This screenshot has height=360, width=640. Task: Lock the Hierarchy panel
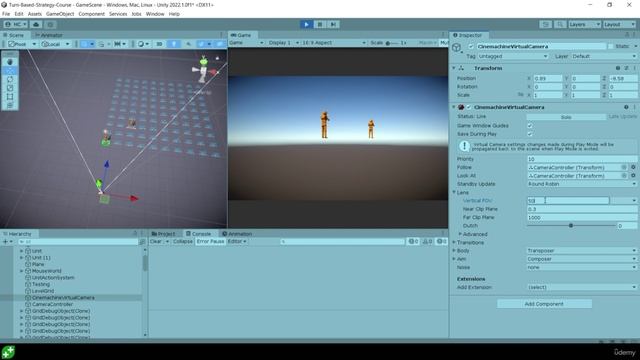click(x=135, y=233)
